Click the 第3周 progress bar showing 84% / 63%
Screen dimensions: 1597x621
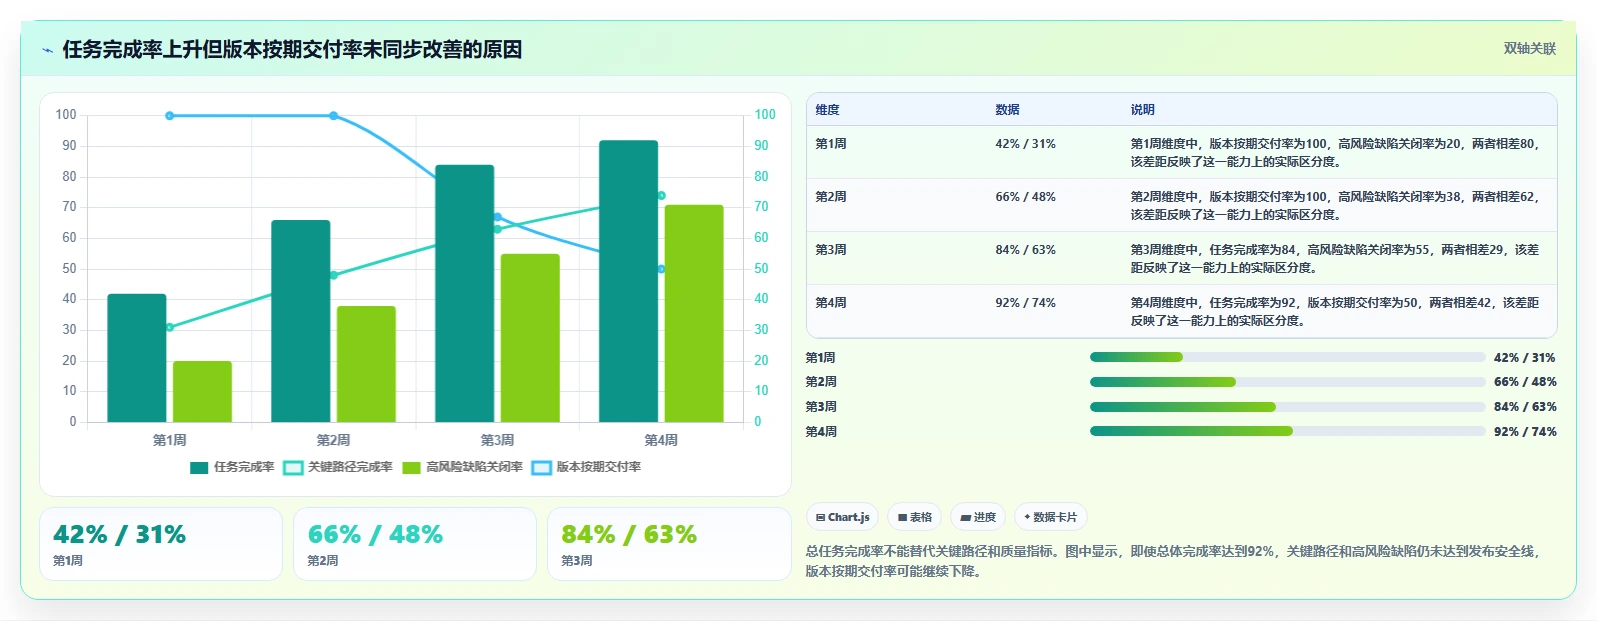1287,407
